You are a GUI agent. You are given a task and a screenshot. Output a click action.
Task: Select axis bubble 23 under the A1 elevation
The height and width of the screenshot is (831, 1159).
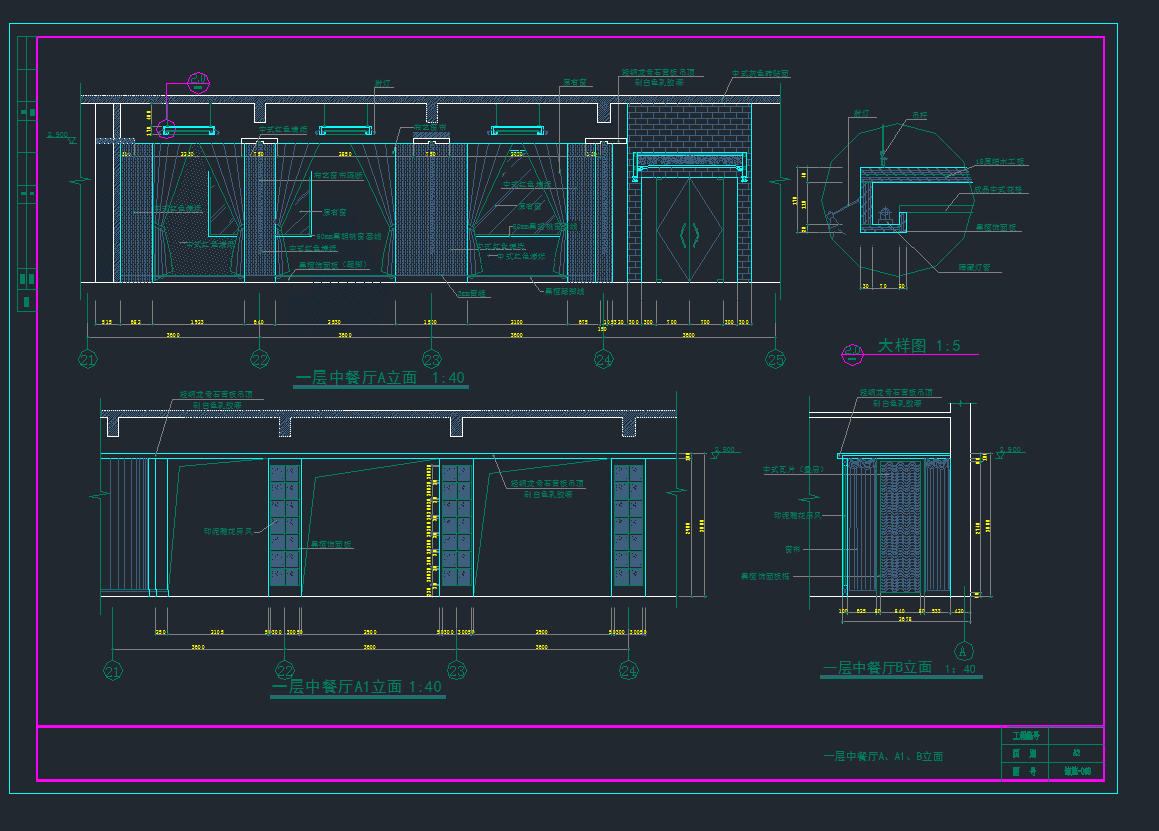tap(457, 670)
